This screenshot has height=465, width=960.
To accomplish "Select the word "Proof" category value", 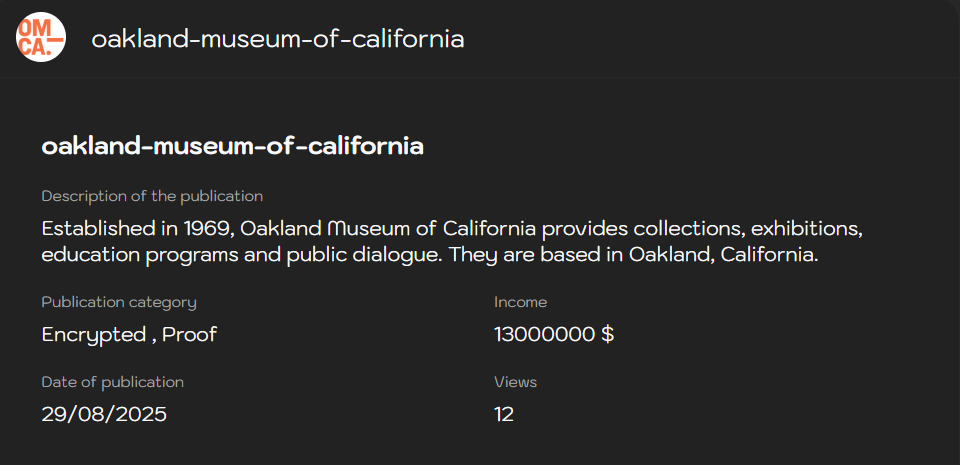I will [x=190, y=334].
